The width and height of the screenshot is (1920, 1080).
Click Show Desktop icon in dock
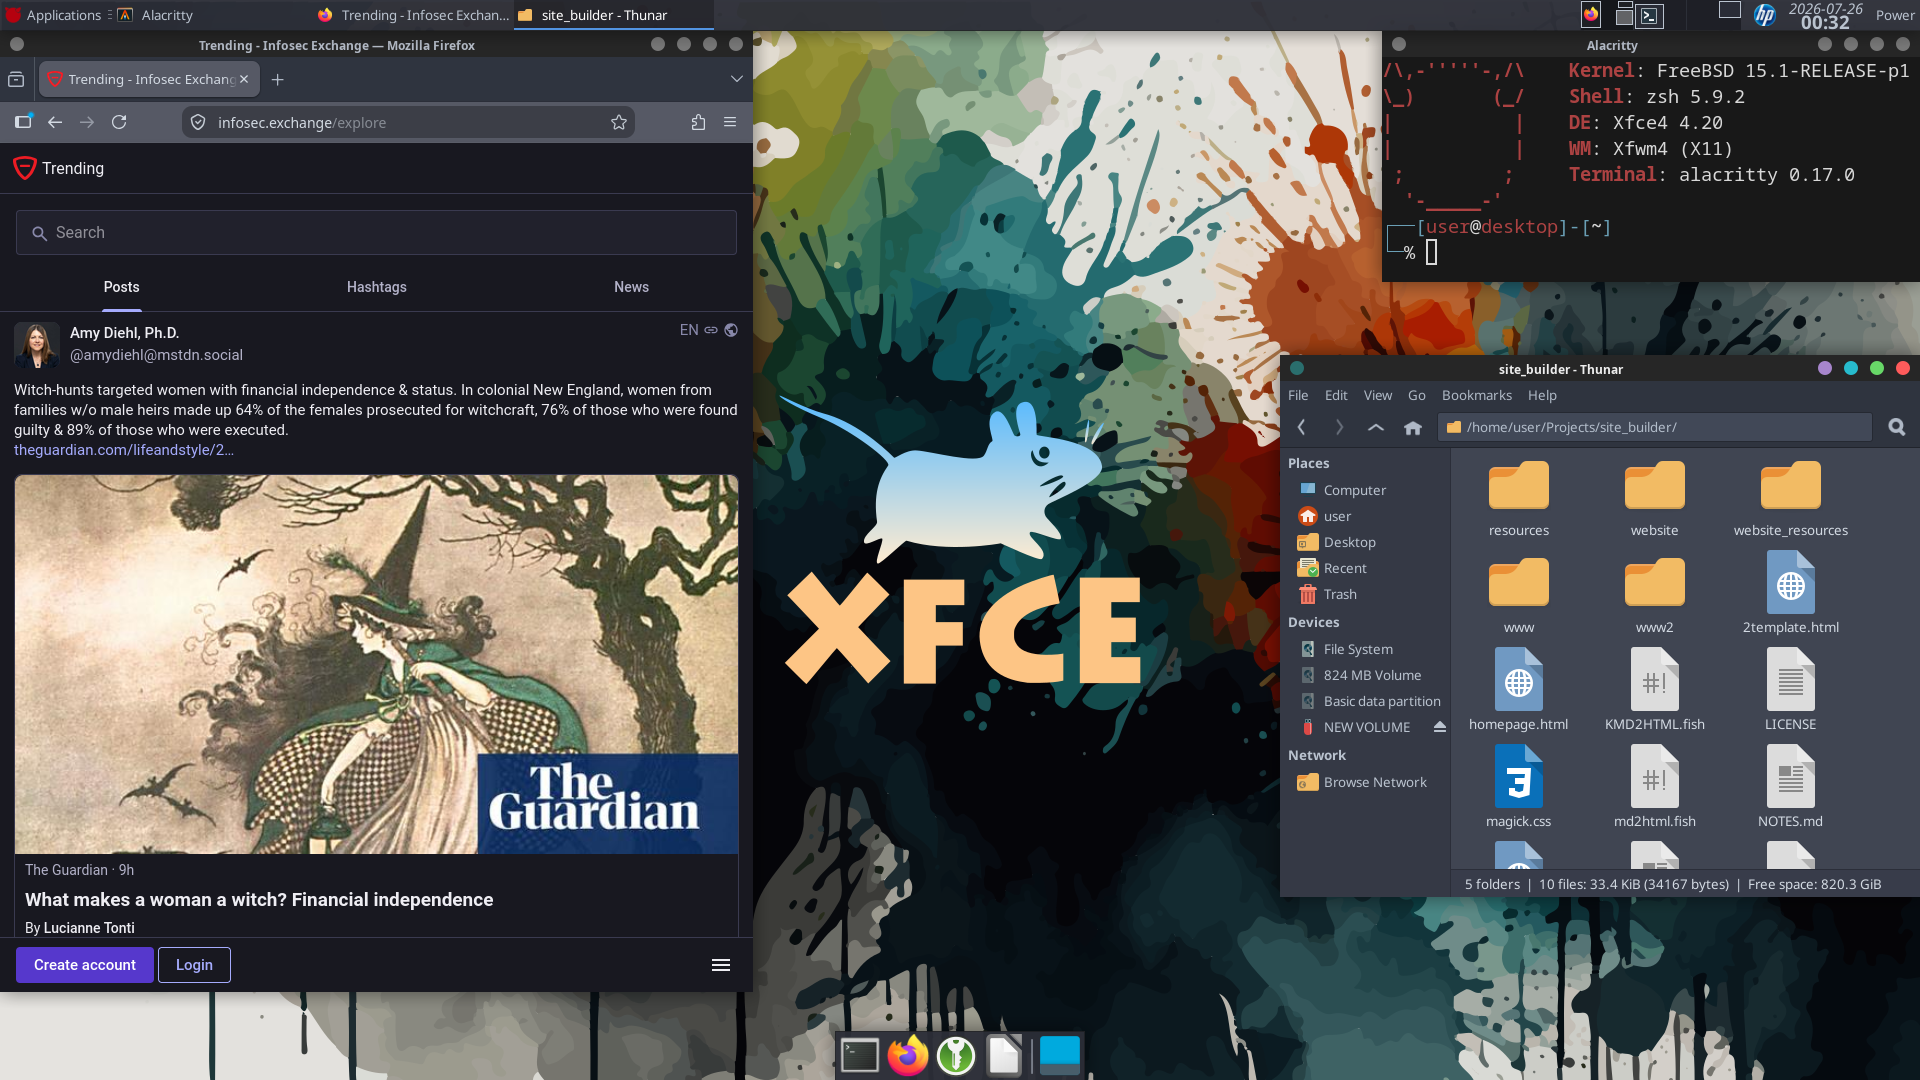(1060, 1056)
